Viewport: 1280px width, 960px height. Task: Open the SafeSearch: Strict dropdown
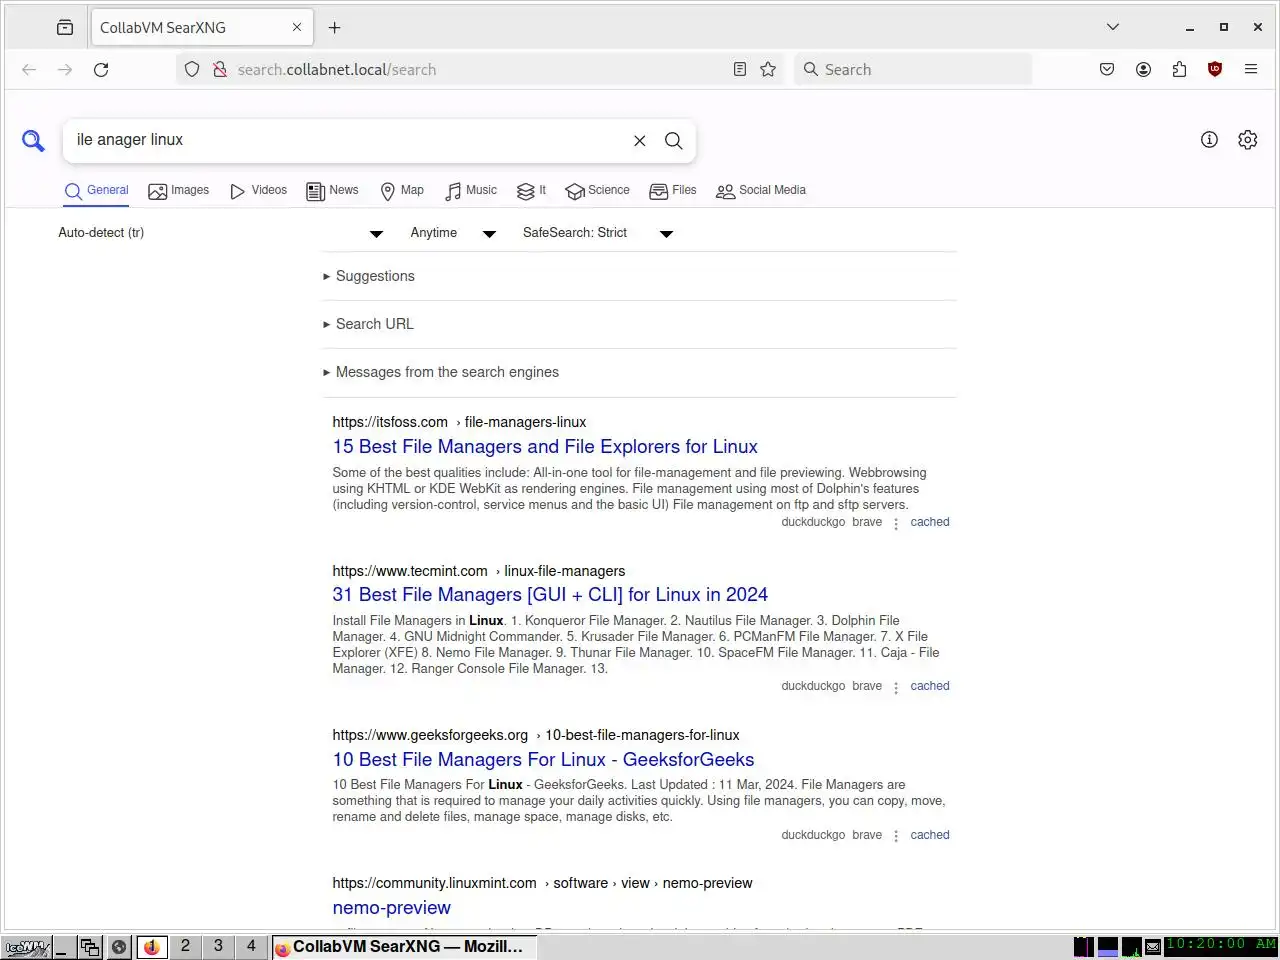tap(597, 233)
